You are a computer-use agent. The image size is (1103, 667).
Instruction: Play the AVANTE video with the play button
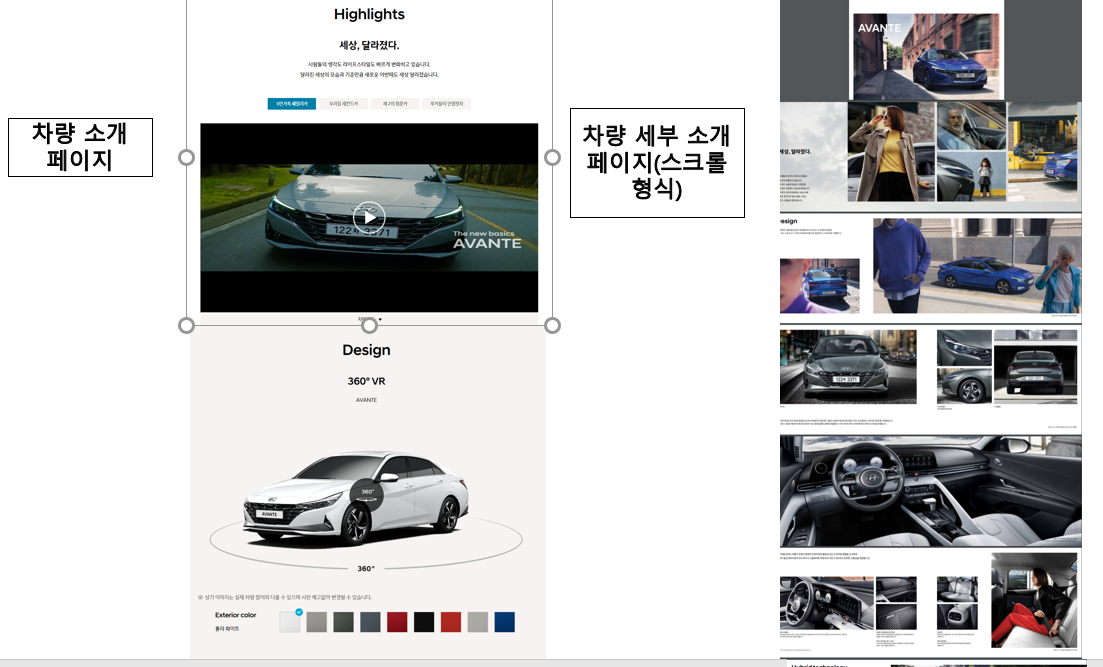(369, 217)
